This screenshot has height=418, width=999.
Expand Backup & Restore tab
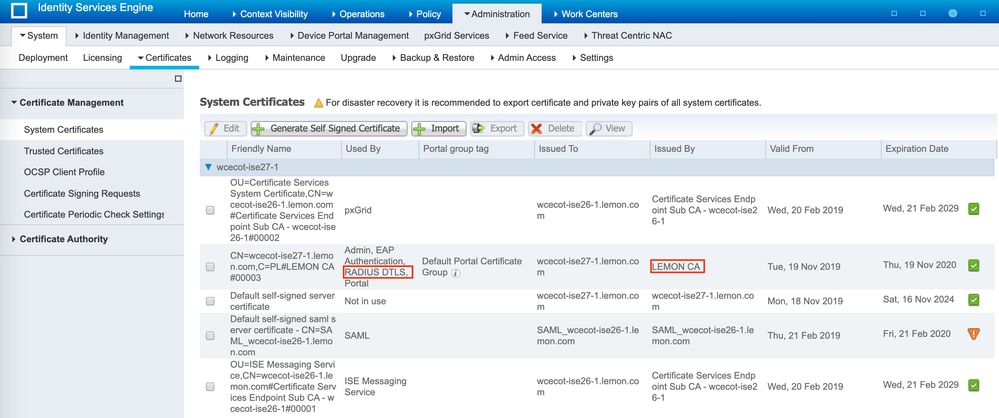[432, 58]
